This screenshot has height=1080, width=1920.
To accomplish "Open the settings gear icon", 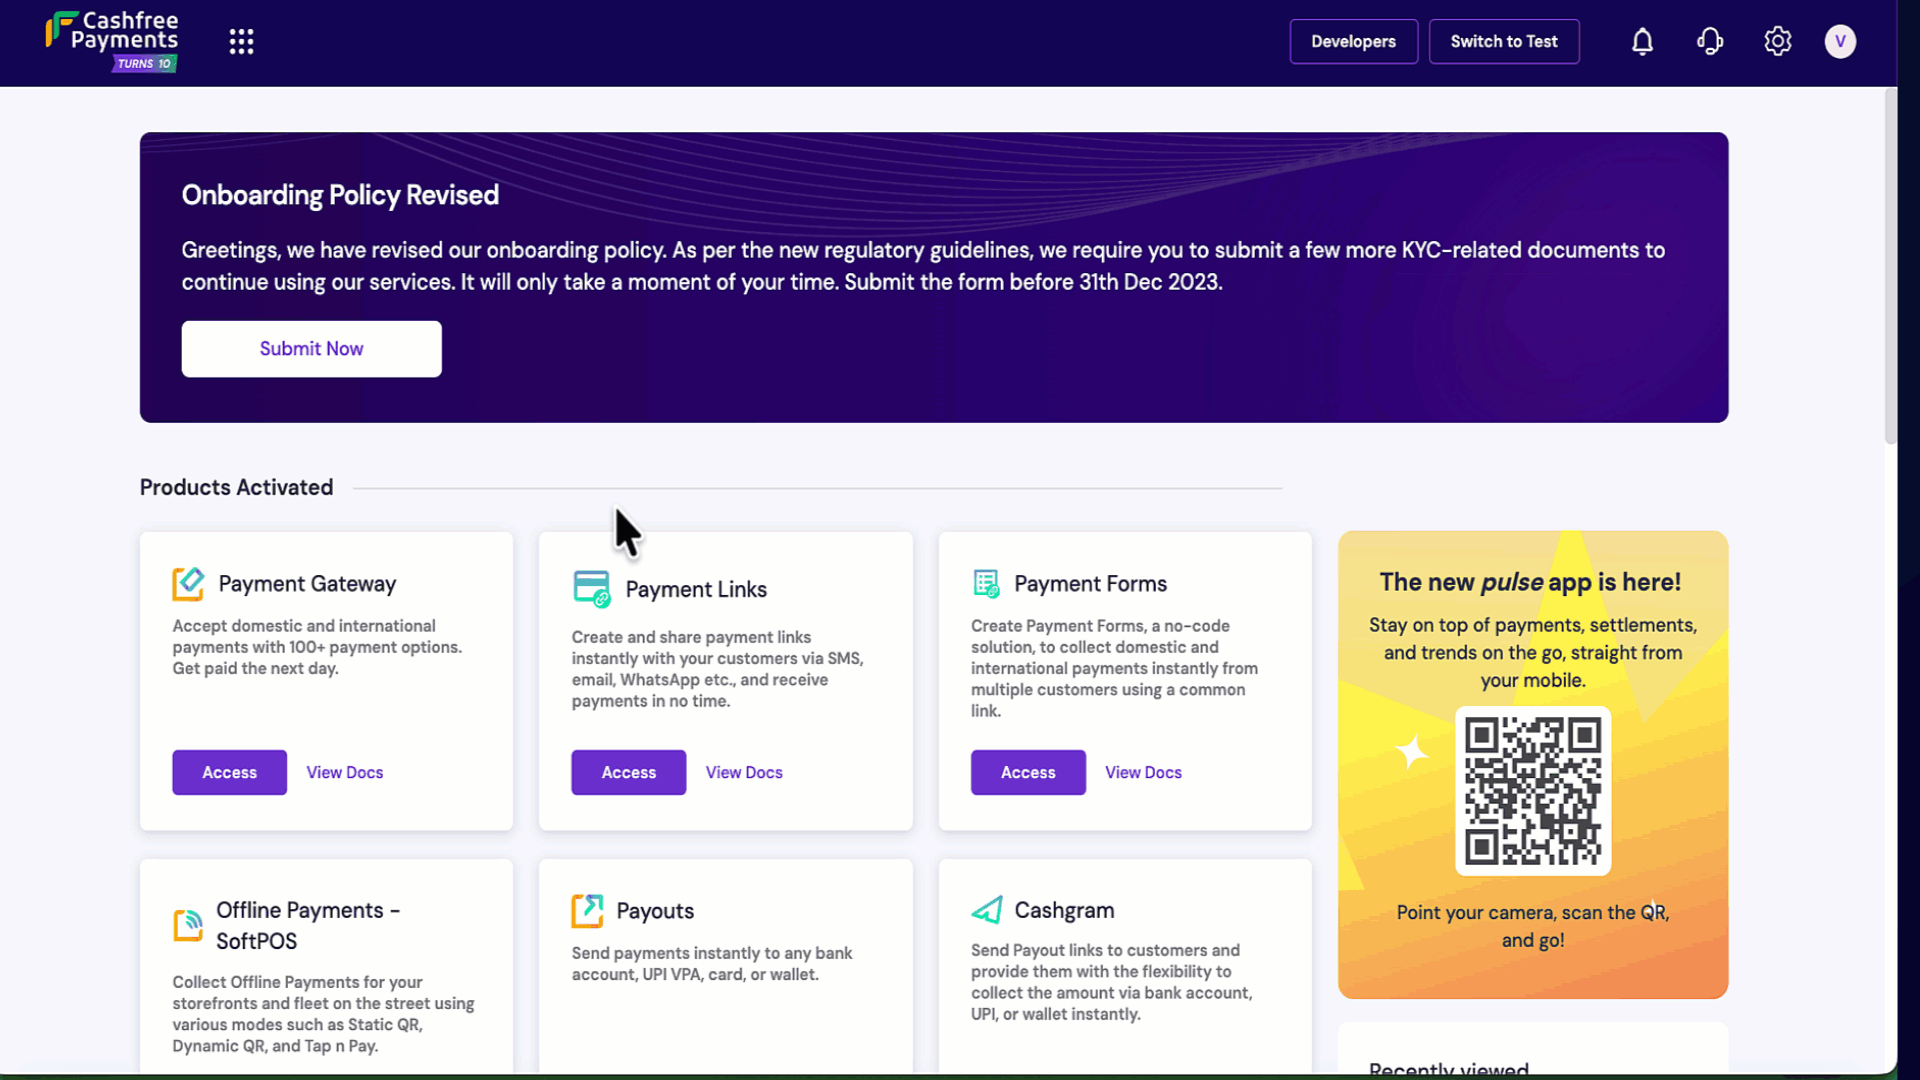I will tap(1777, 41).
